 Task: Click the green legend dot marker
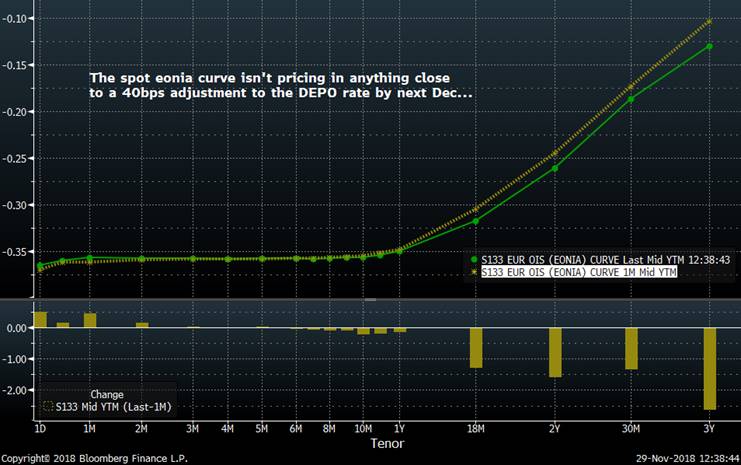pos(474,260)
